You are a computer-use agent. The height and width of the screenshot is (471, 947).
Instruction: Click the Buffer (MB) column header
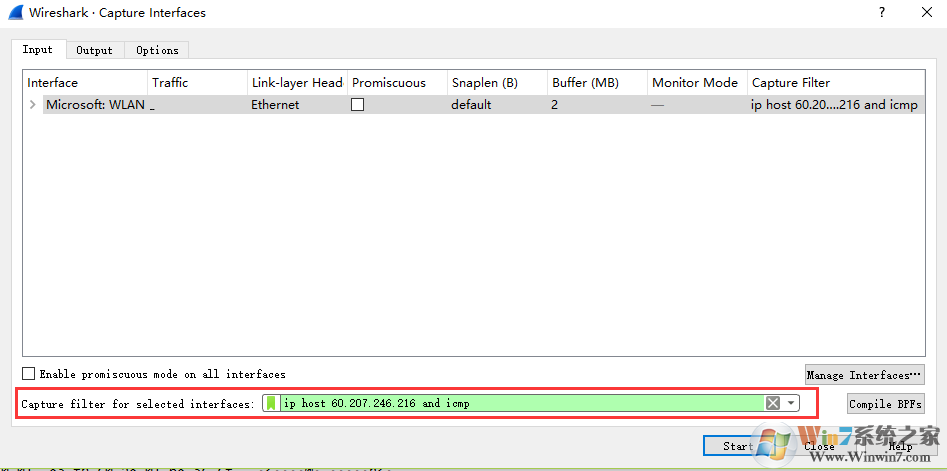point(598,83)
